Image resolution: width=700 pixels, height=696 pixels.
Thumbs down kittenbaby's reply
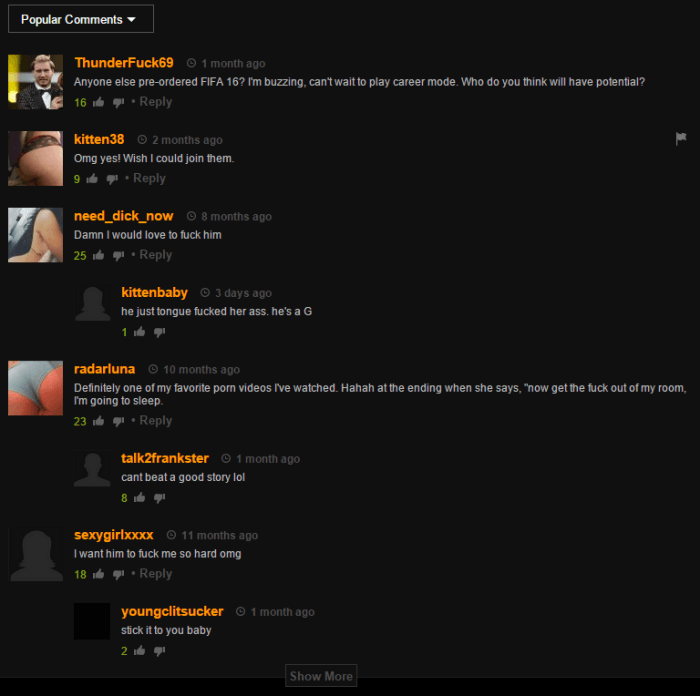159,332
